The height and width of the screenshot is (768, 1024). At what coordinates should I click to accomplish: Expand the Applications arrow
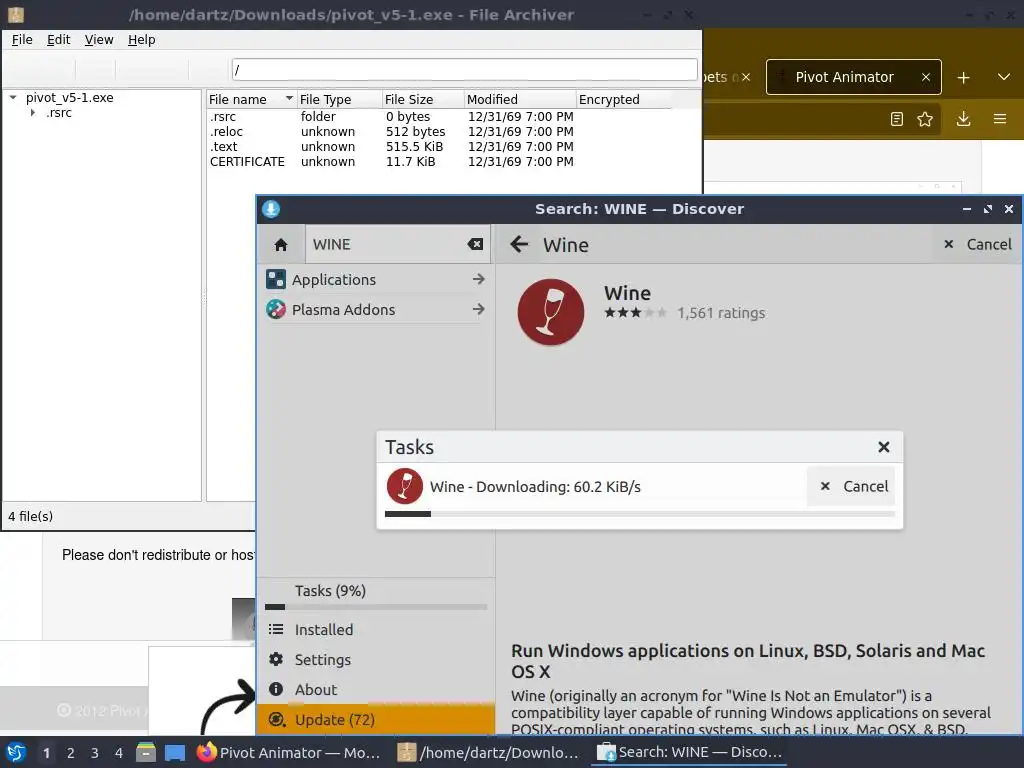(479, 280)
